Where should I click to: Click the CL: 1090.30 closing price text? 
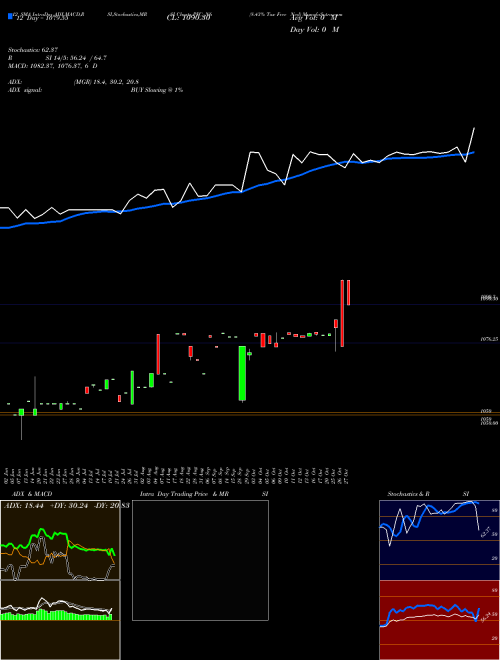[x=189, y=18]
